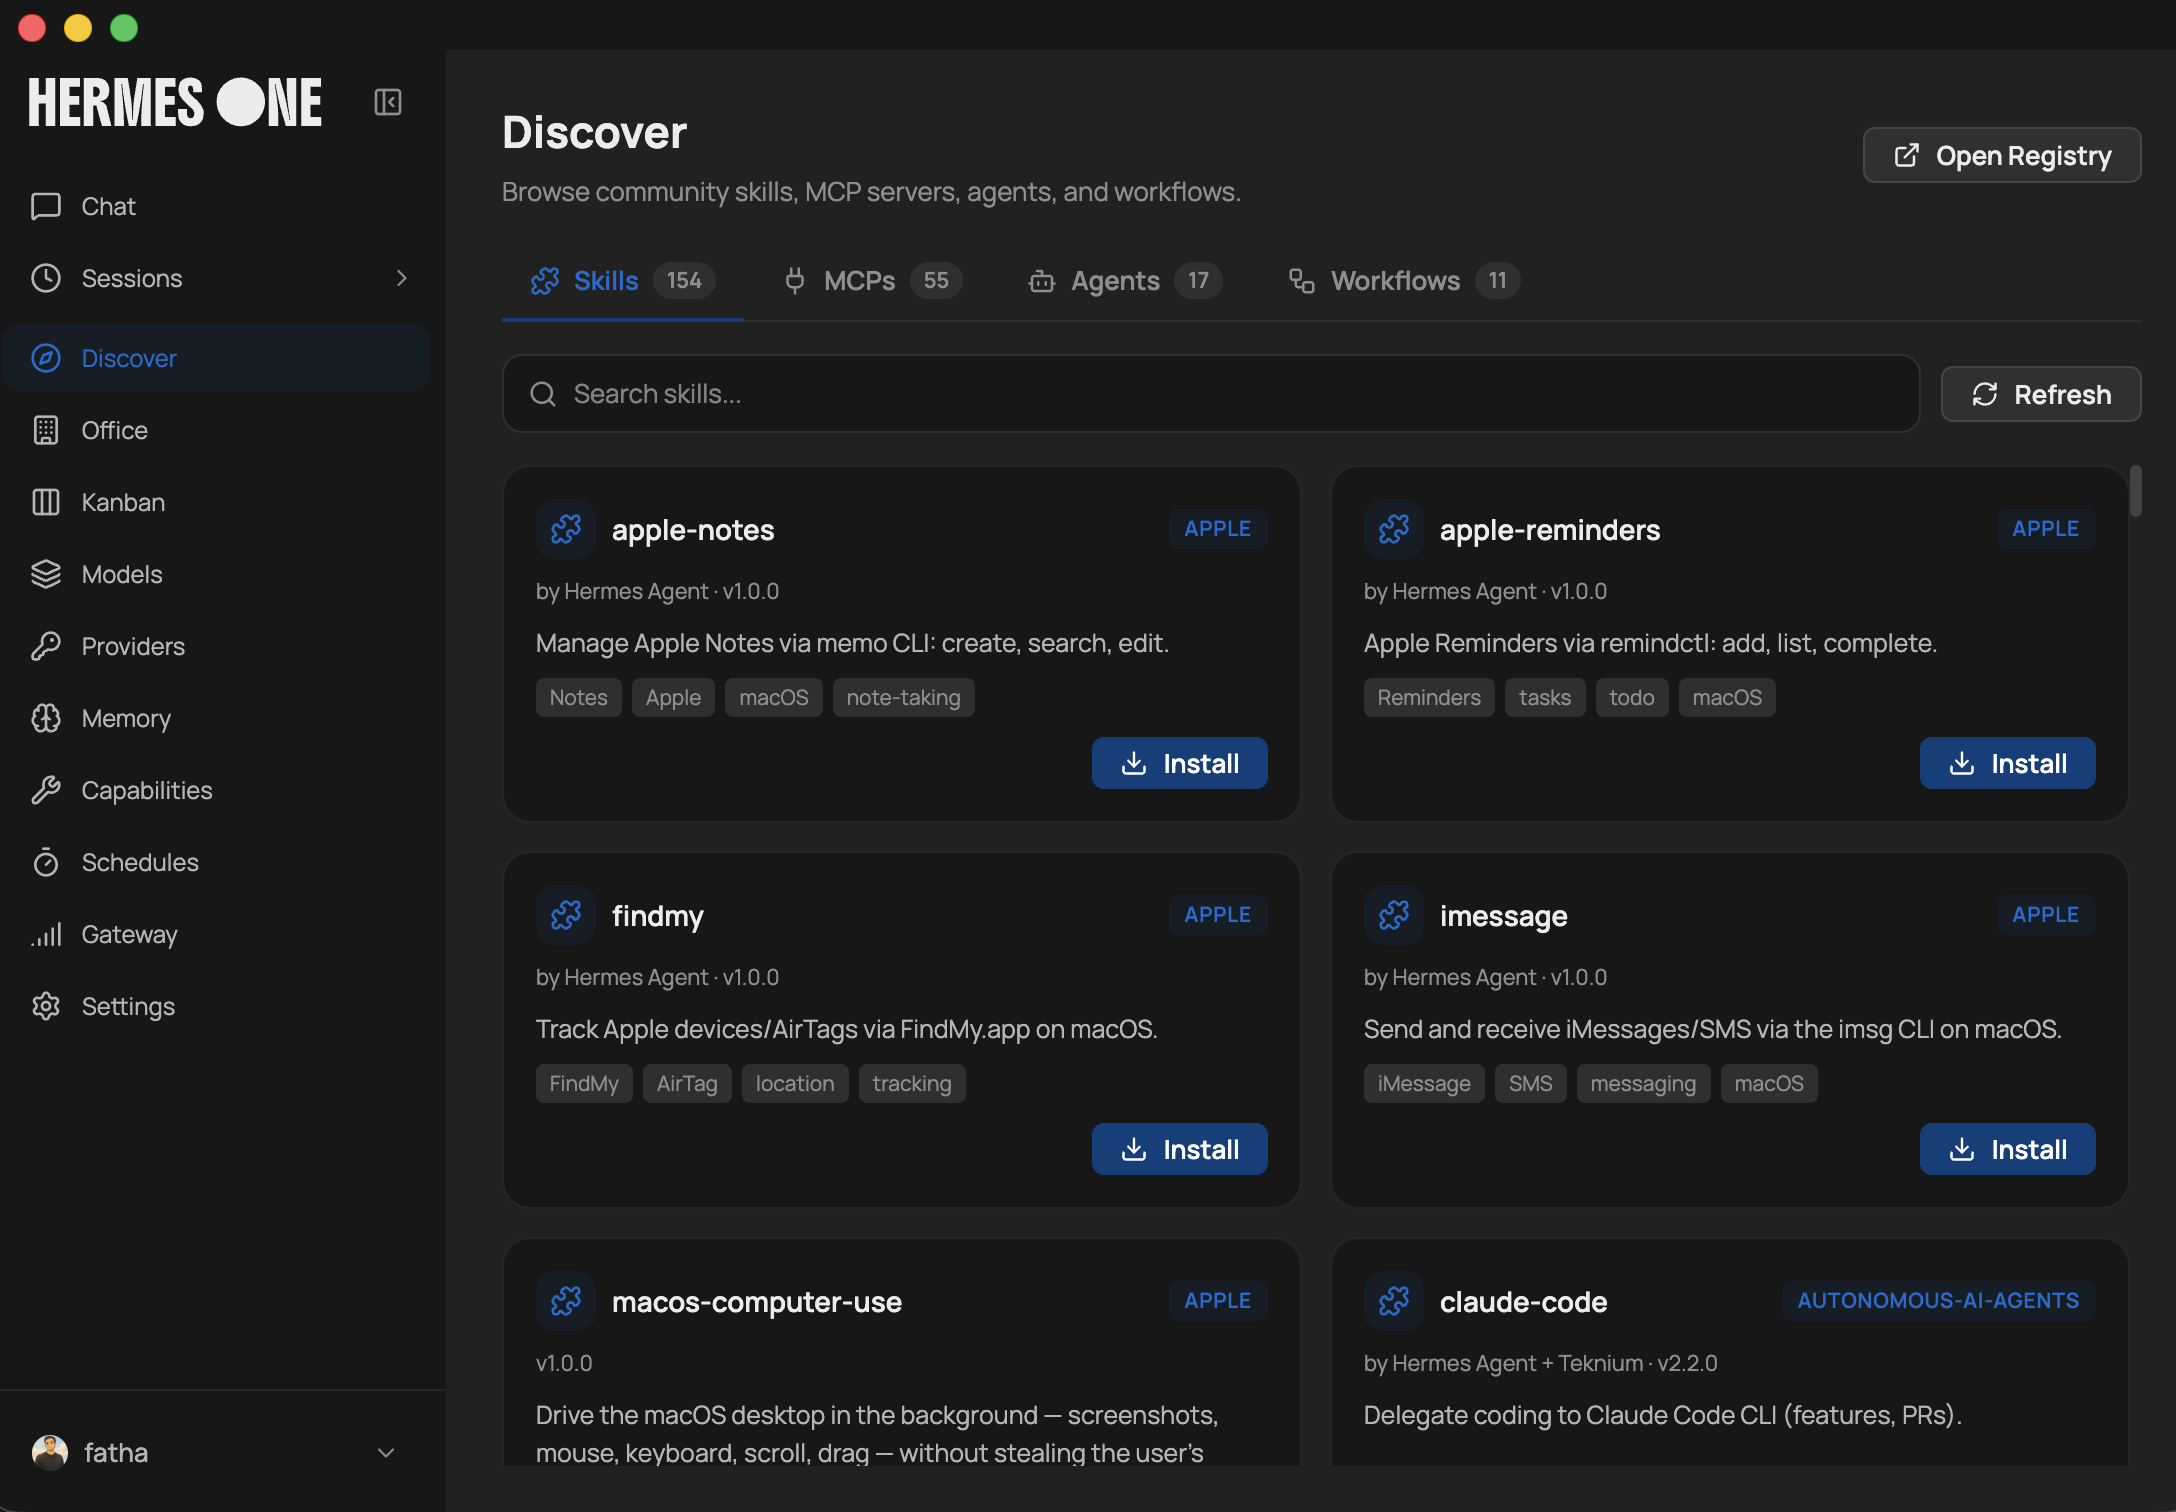Click the MCPs tab plug icon

coord(795,281)
